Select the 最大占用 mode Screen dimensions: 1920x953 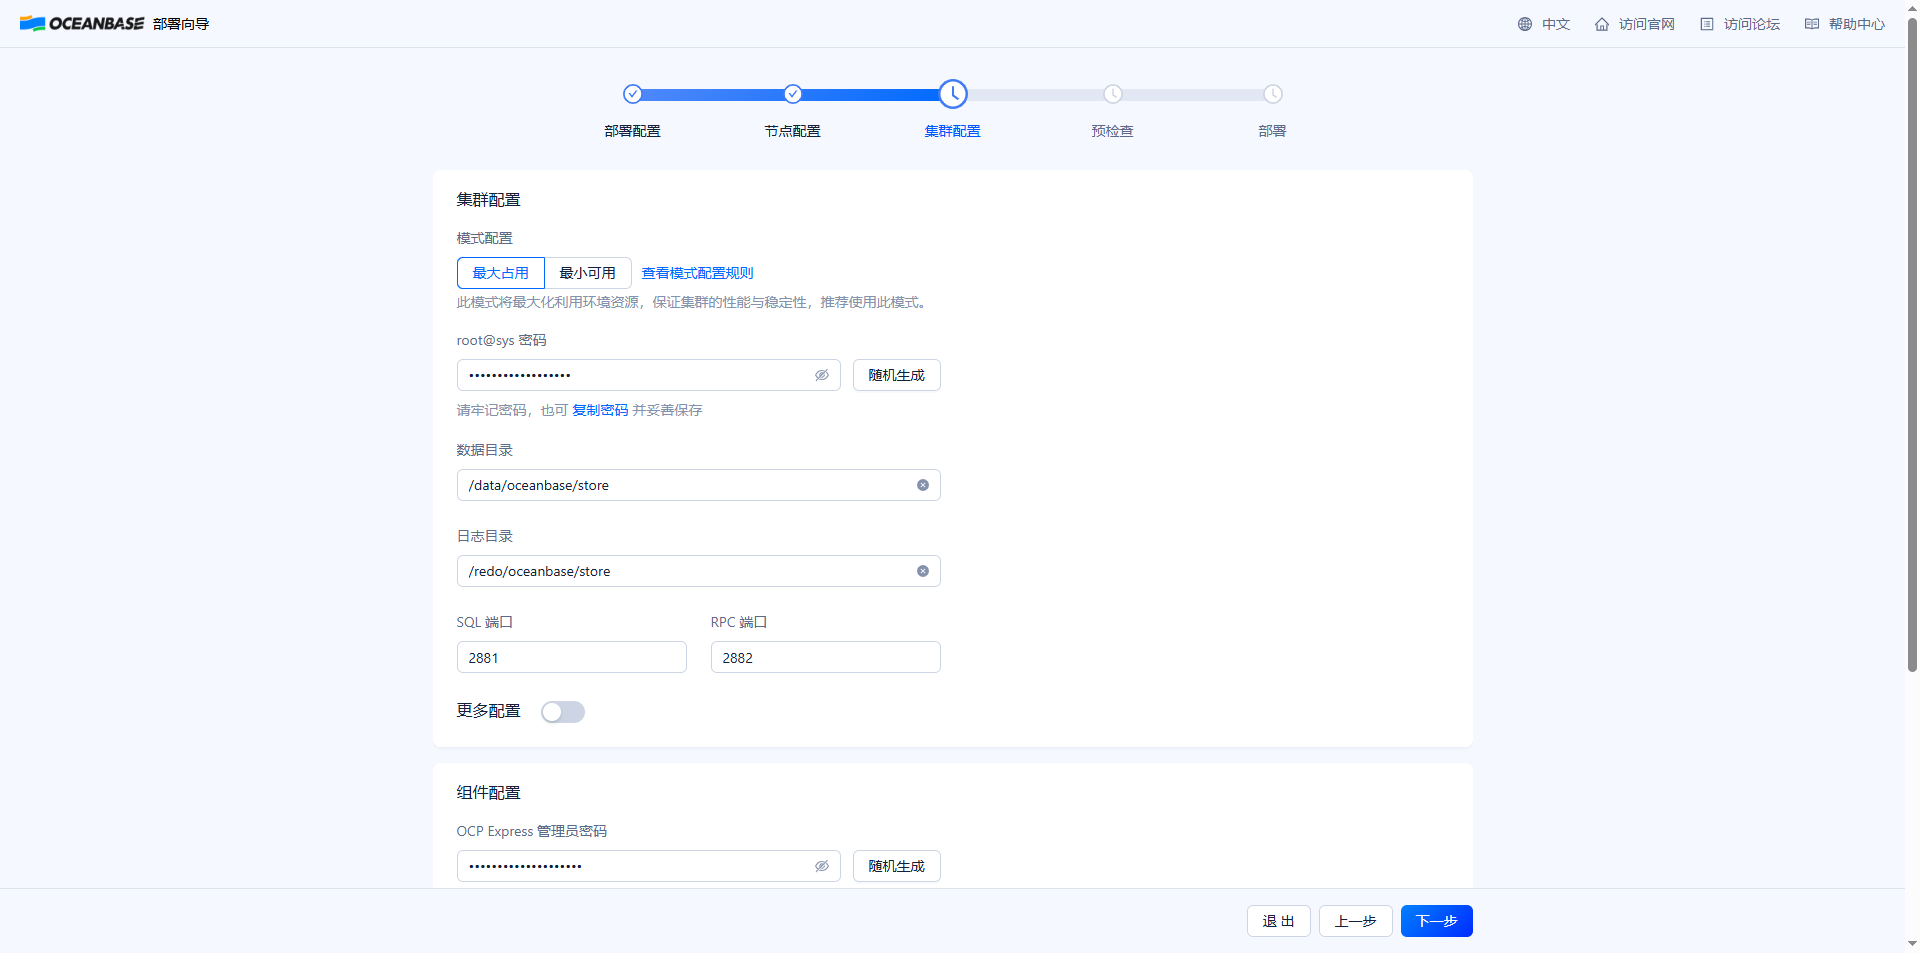(501, 273)
